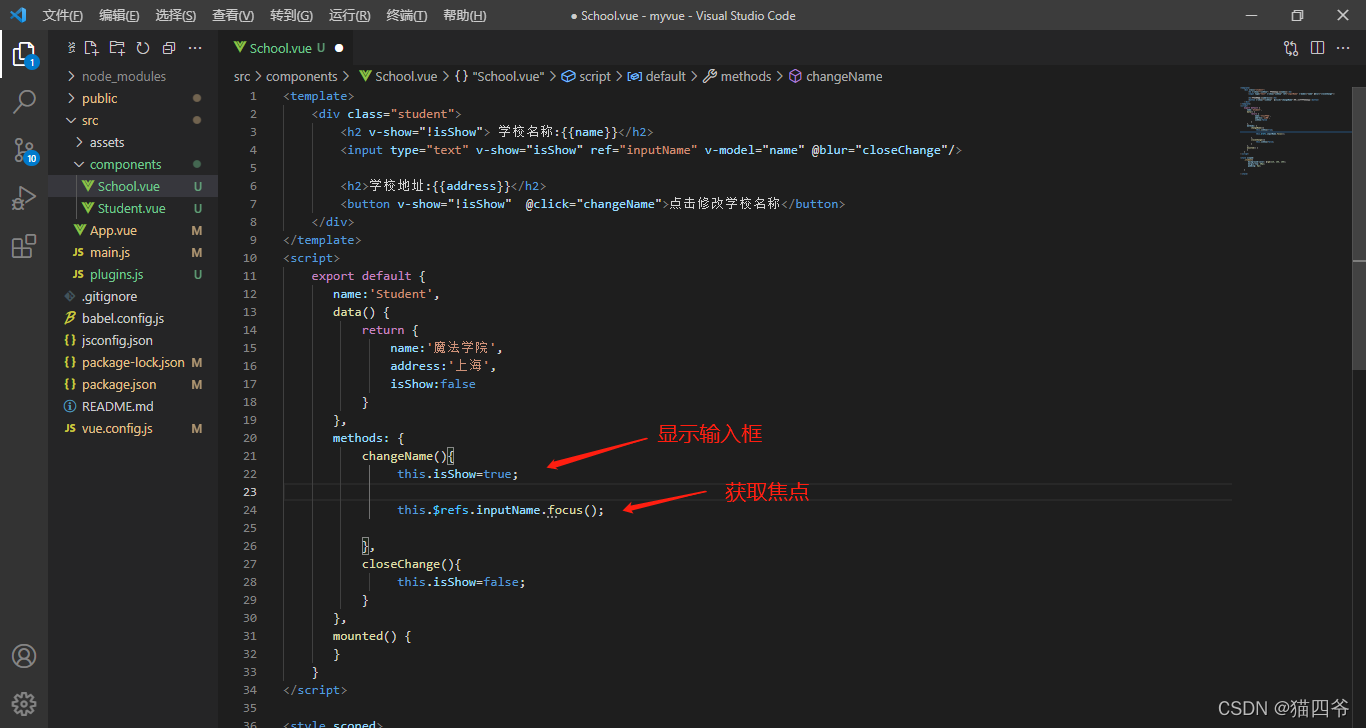Open README.md in the file tree

133,406
